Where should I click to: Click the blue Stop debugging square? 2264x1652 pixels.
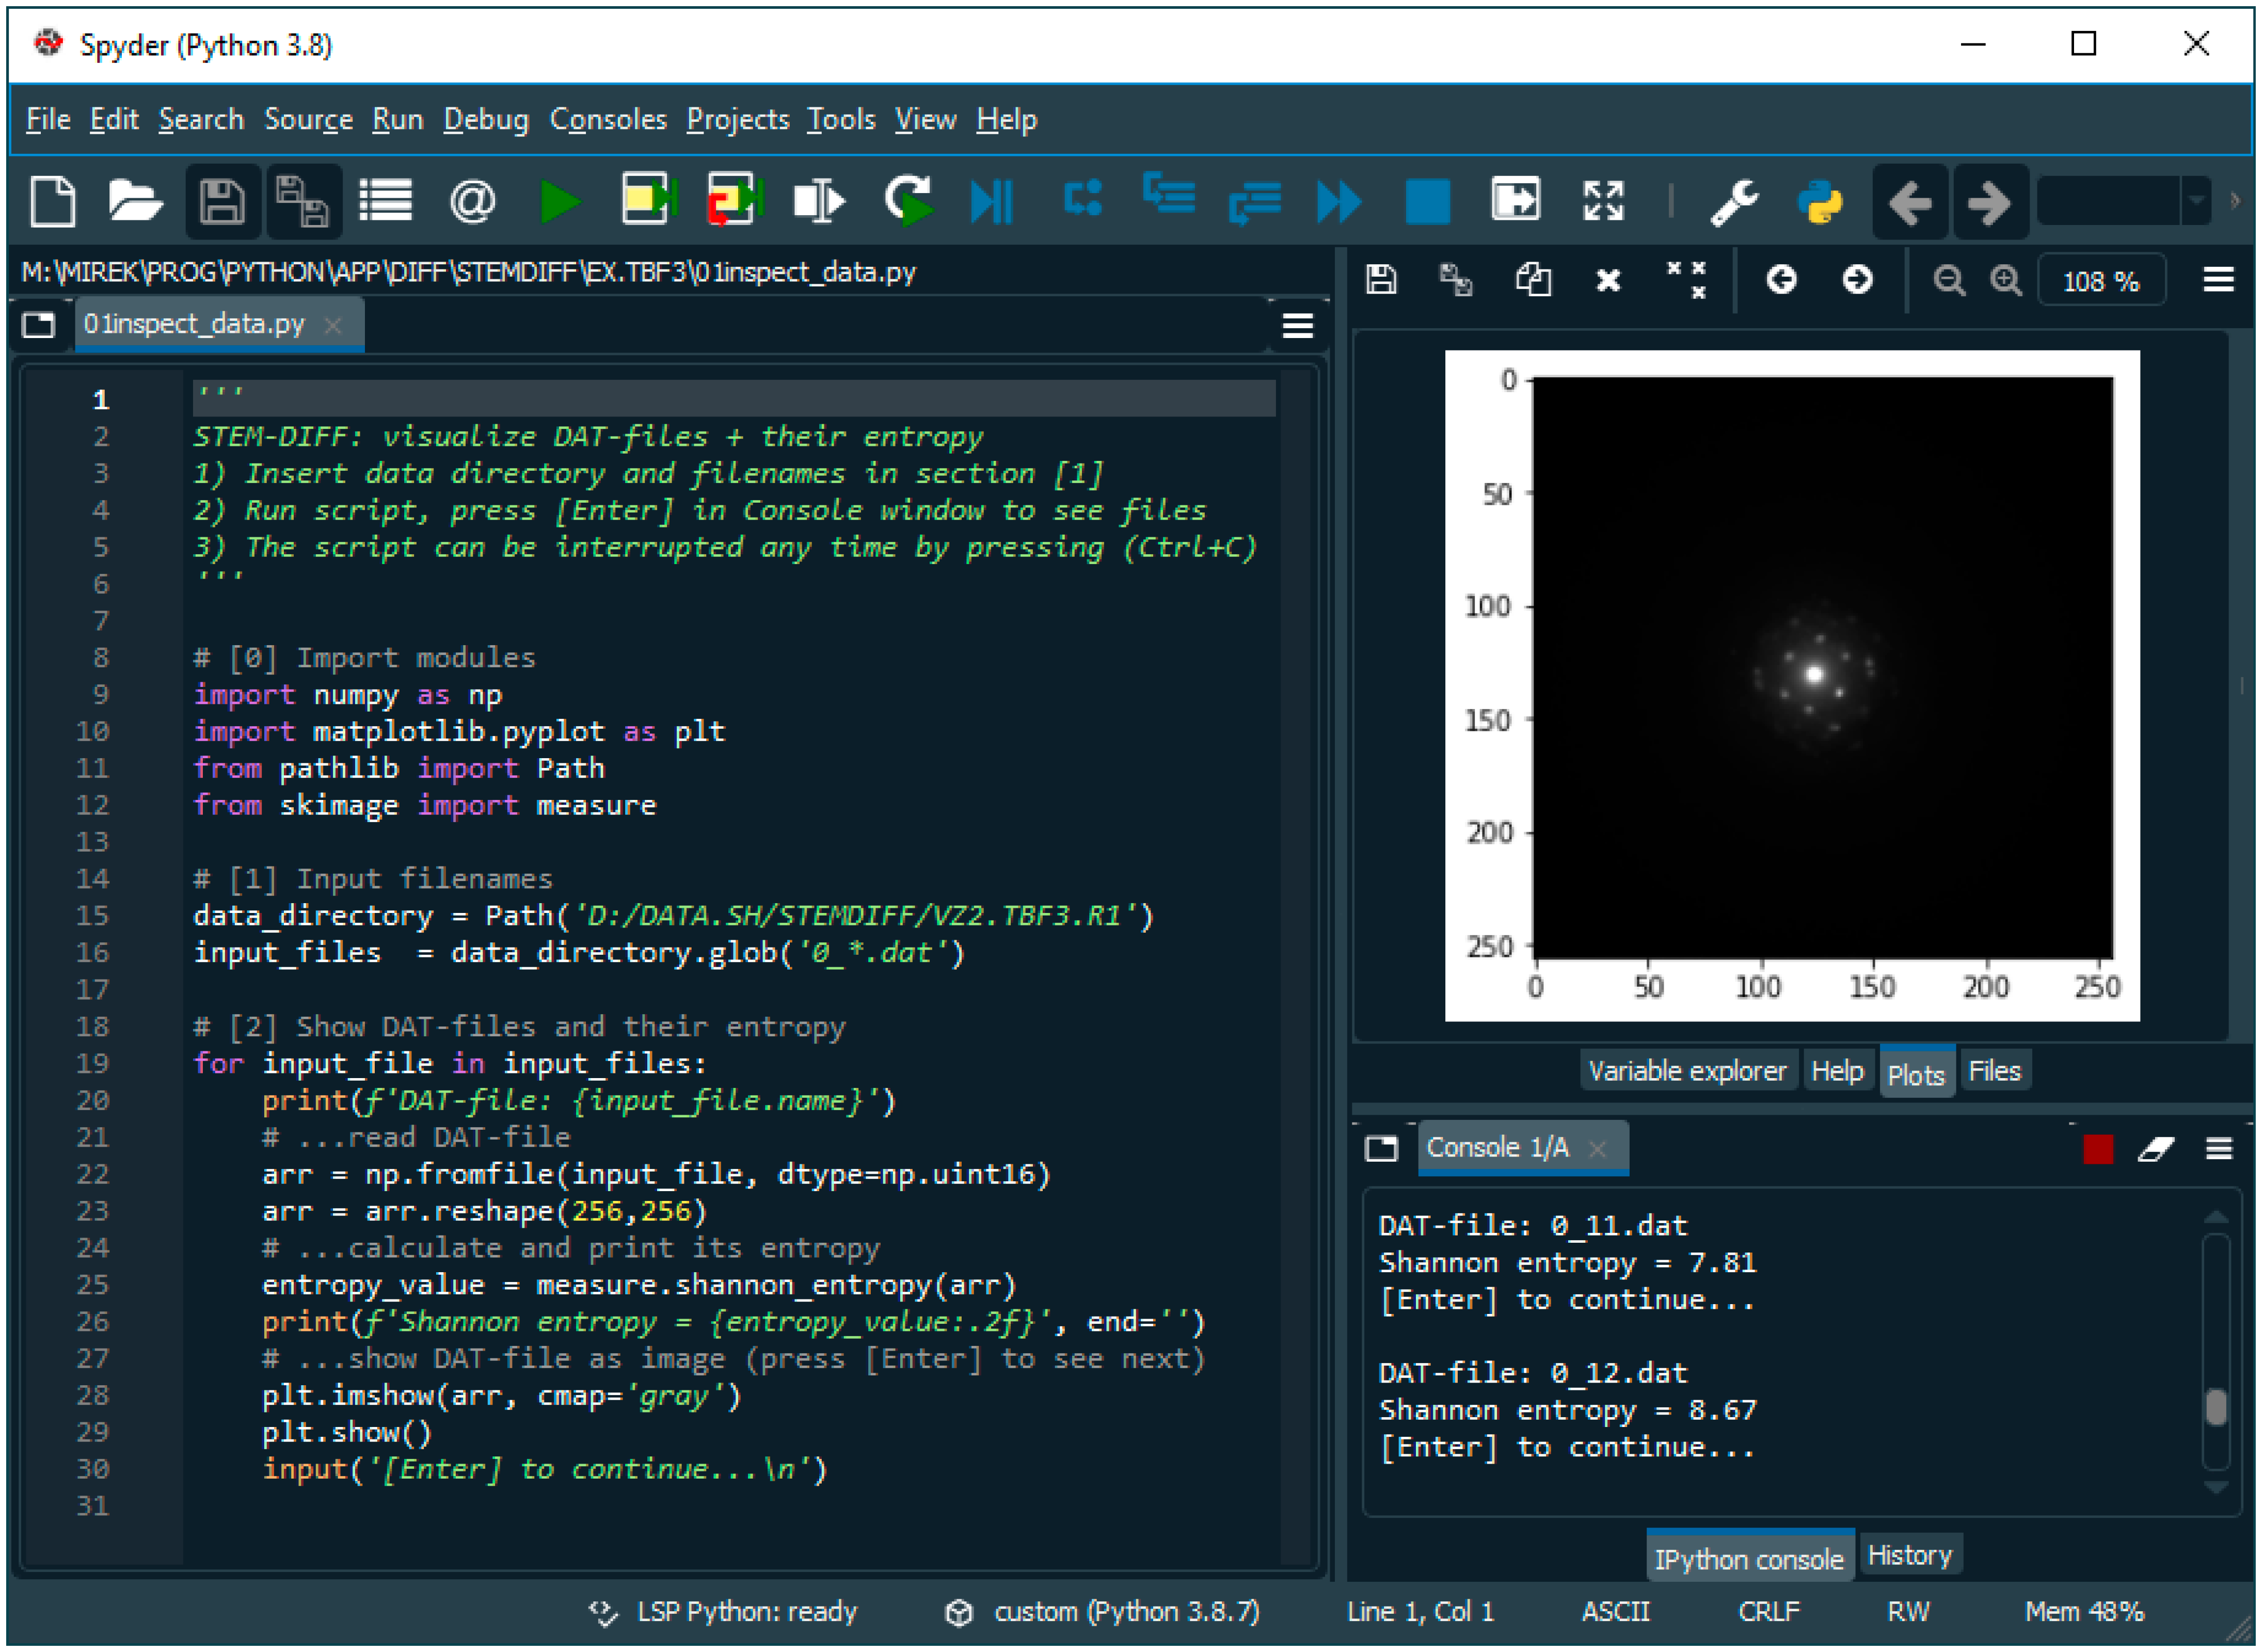1427,202
